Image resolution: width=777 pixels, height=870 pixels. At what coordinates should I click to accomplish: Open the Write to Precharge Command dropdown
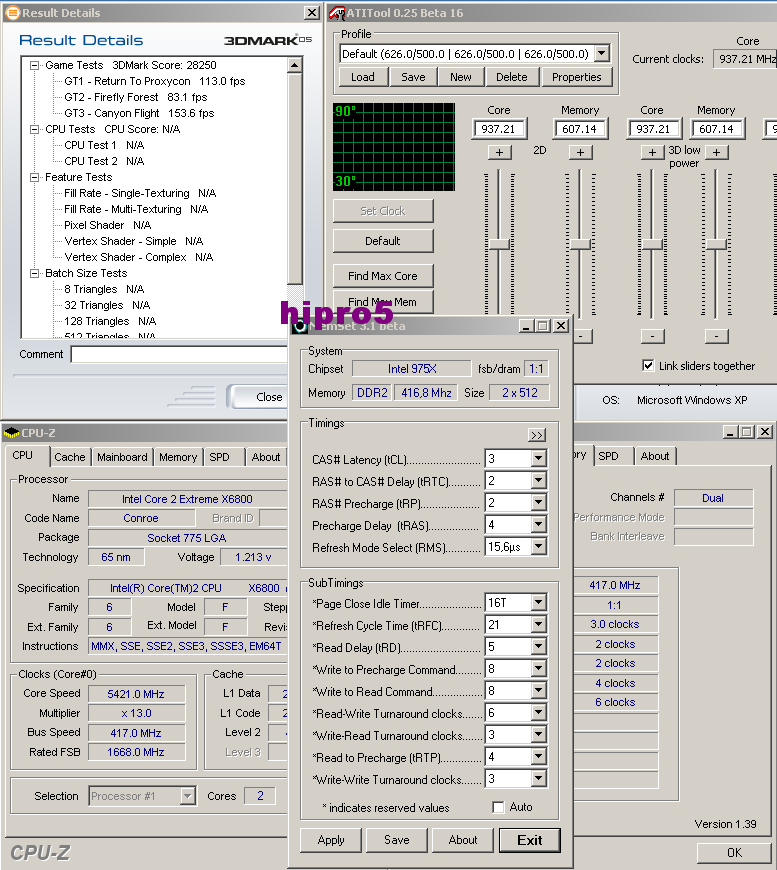coord(538,669)
